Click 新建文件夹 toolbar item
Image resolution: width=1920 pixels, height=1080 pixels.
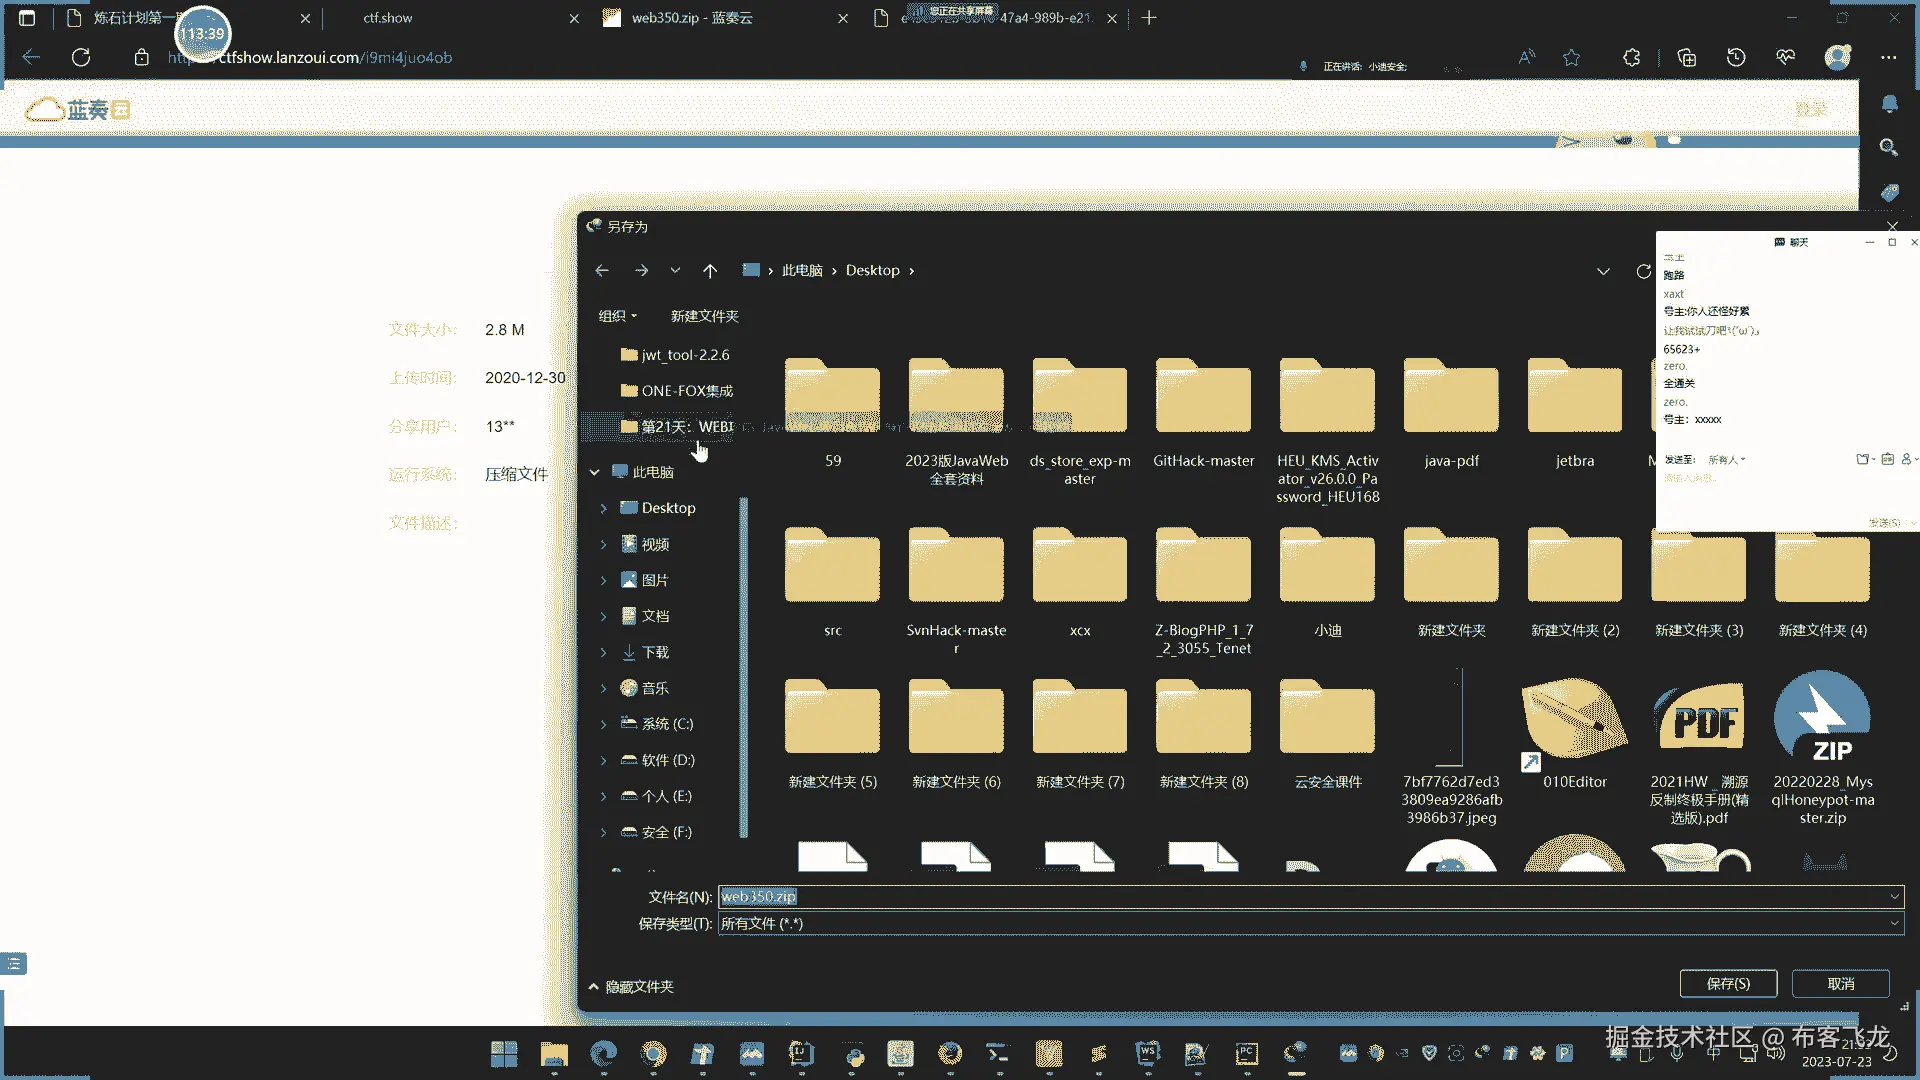[x=704, y=316]
